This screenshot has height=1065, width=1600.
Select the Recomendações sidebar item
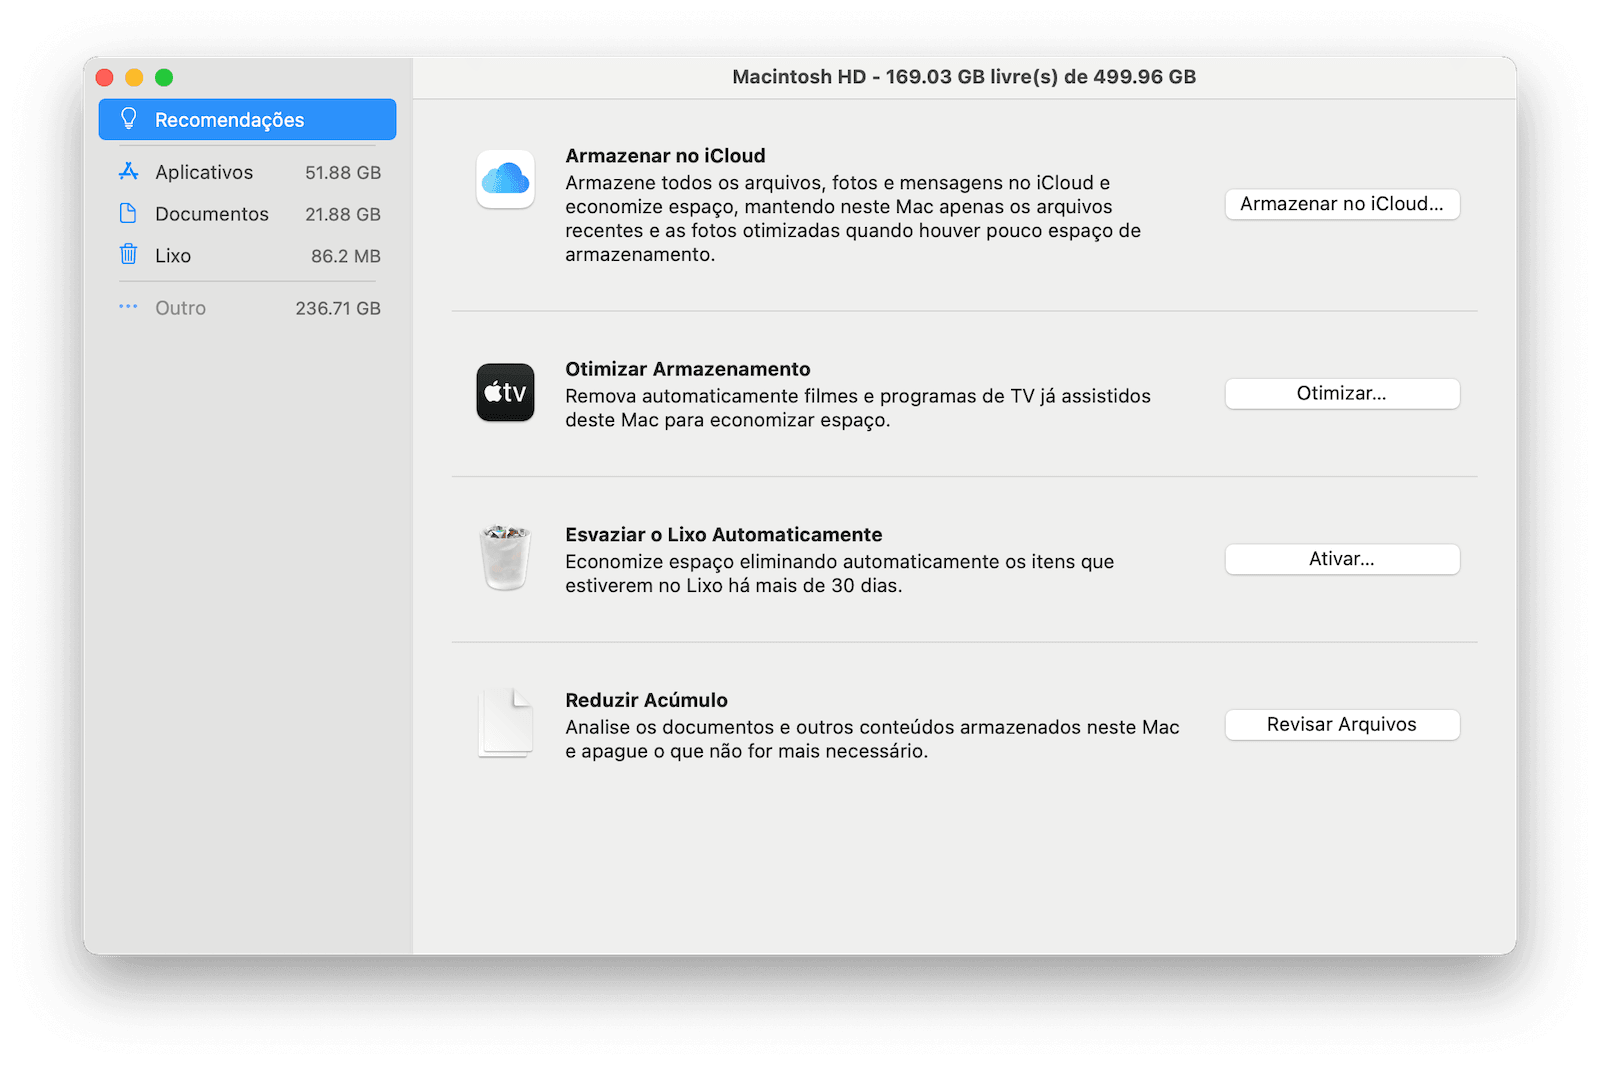[247, 119]
